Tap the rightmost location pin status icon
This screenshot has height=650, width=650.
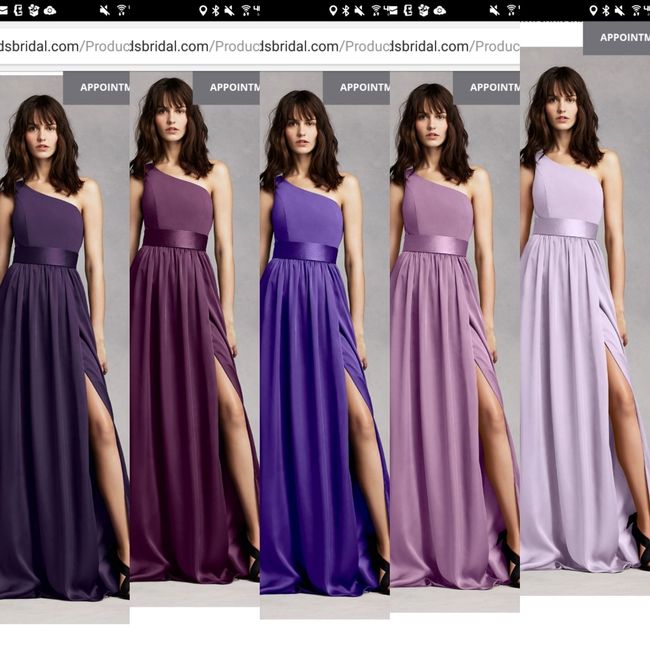594,10
